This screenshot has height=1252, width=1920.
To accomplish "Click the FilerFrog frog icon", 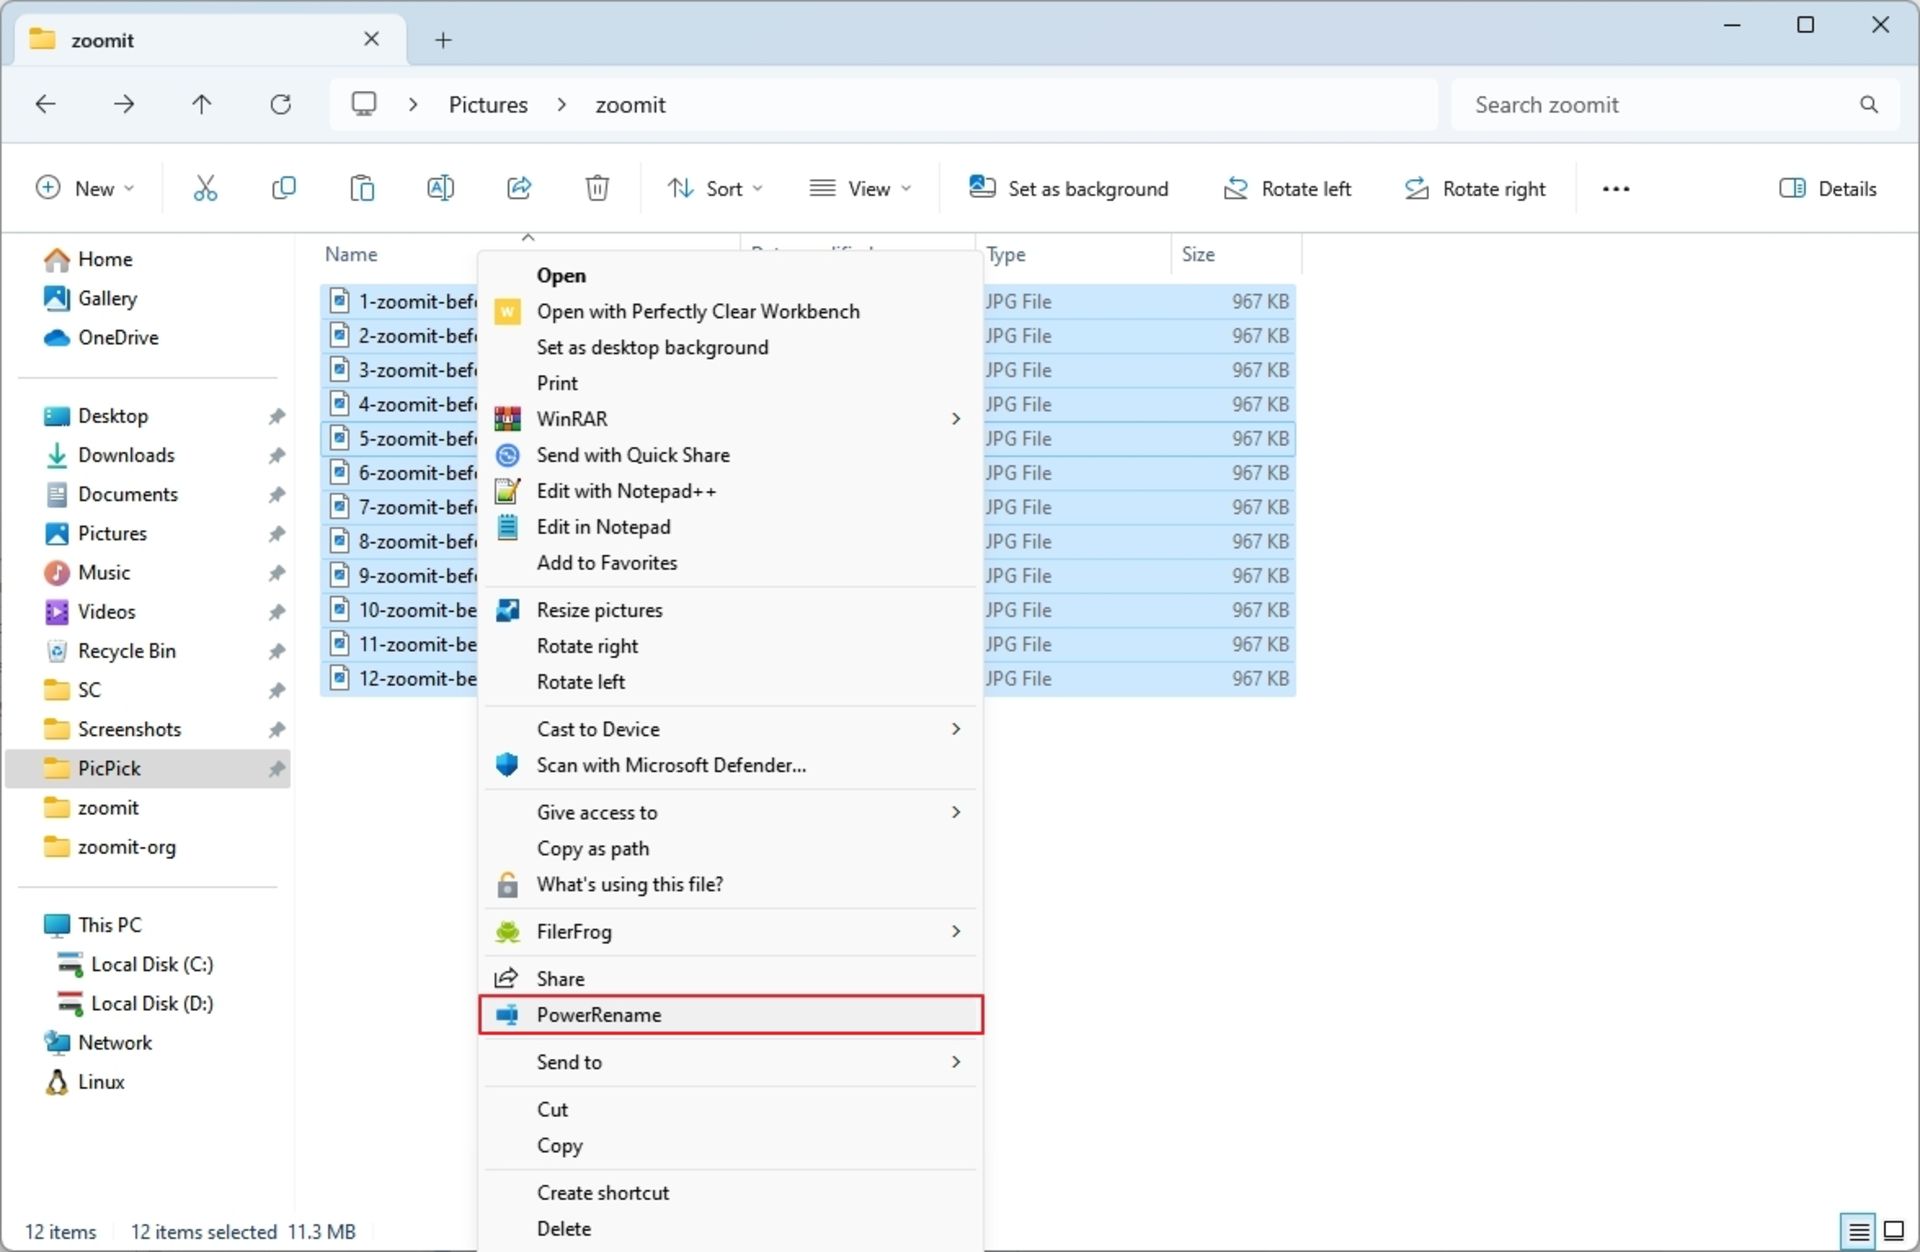I will tap(508, 932).
